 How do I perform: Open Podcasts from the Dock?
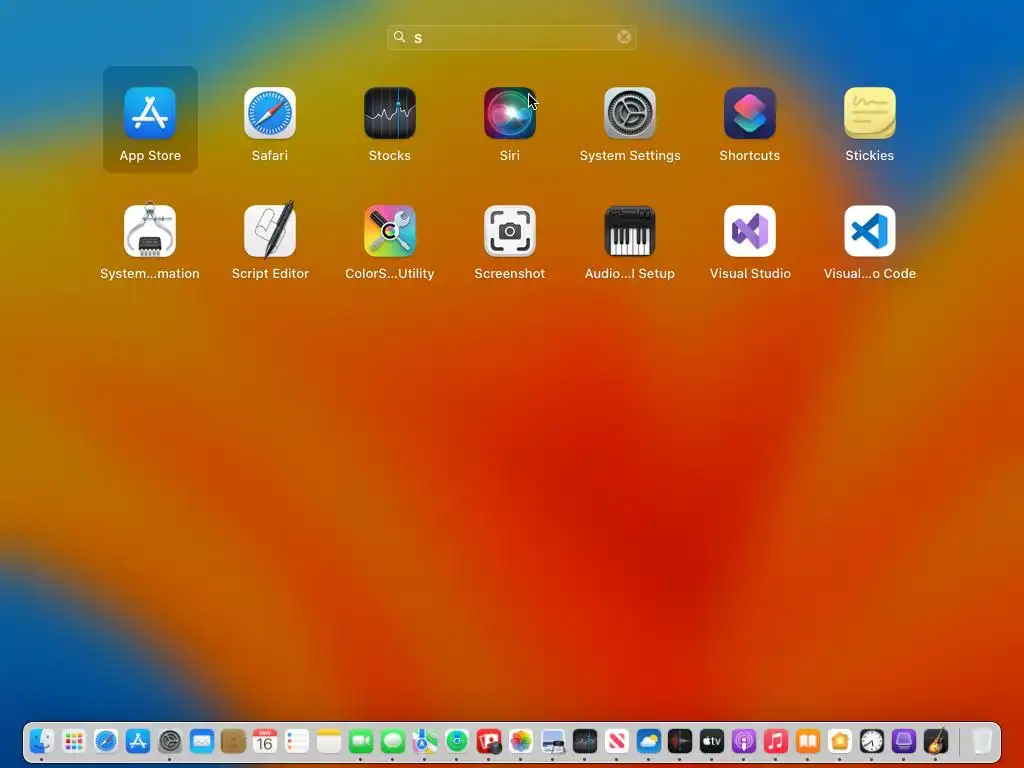744,741
